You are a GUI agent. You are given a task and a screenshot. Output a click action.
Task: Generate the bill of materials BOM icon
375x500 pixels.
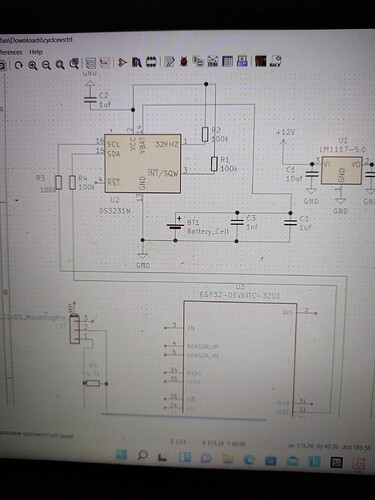(242, 61)
